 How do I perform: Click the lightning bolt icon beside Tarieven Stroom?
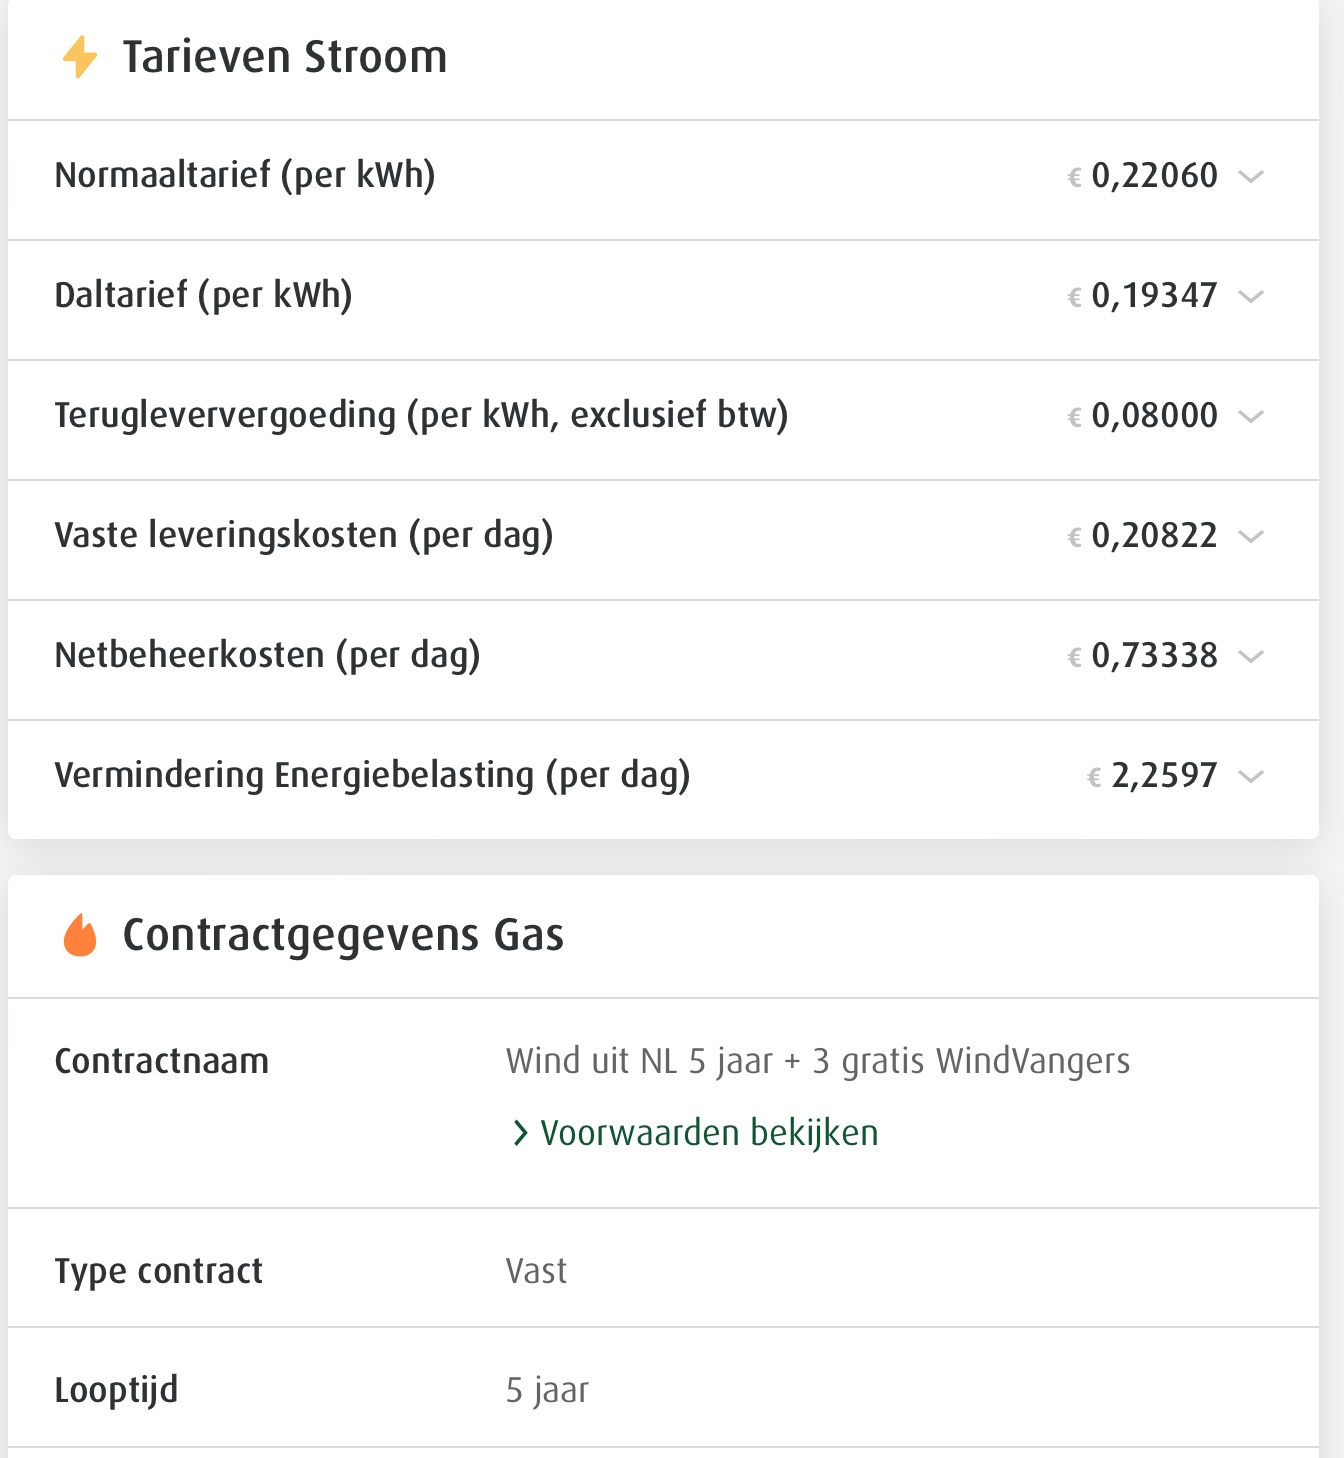(80, 57)
